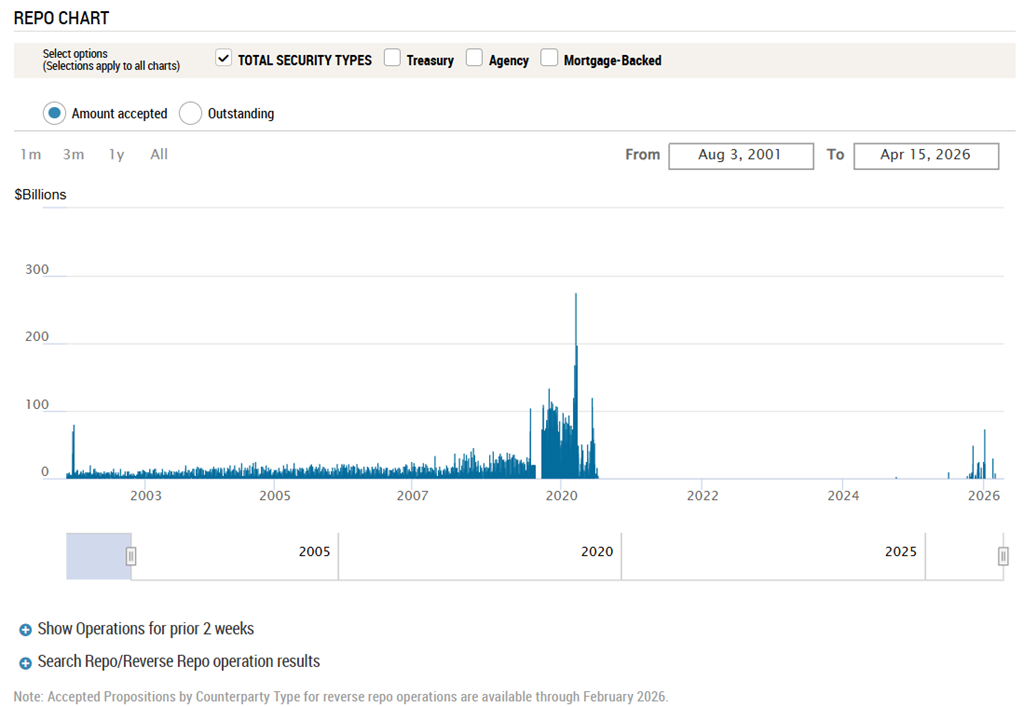This screenshot has width=1024, height=707.
Task: Switch chart range to 3m
Action: [x=73, y=154]
